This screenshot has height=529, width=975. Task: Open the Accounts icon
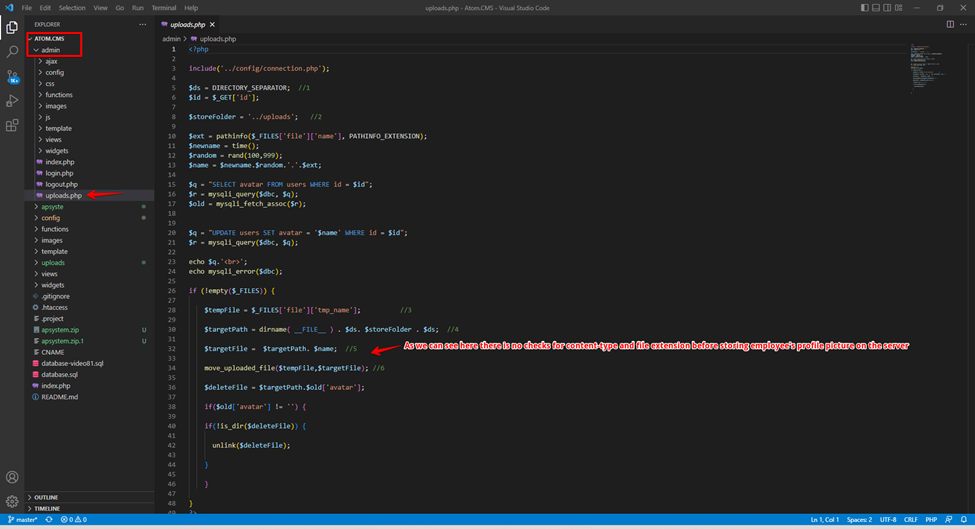coord(12,477)
